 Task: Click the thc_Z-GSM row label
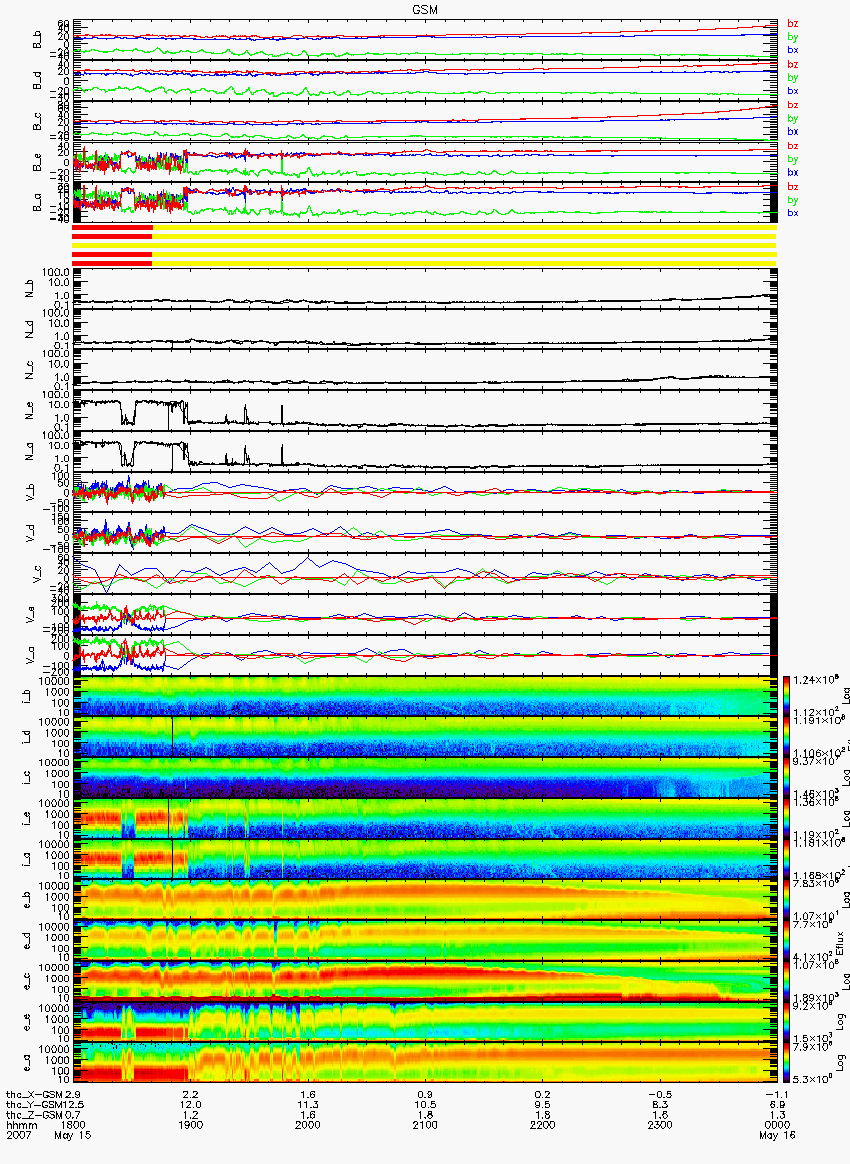click(34, 1115)
